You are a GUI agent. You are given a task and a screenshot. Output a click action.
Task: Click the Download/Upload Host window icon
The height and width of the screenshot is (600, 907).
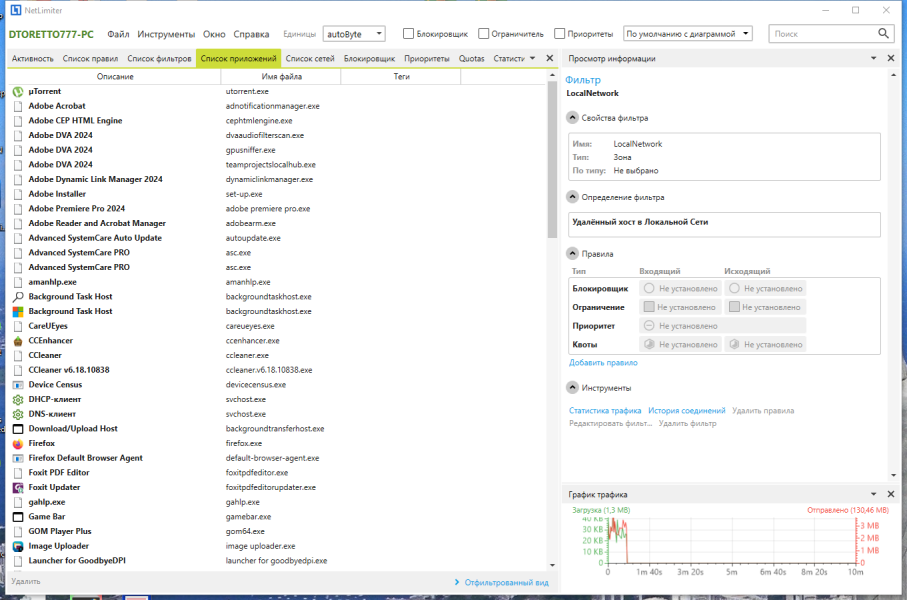click(x=18, y=429)
